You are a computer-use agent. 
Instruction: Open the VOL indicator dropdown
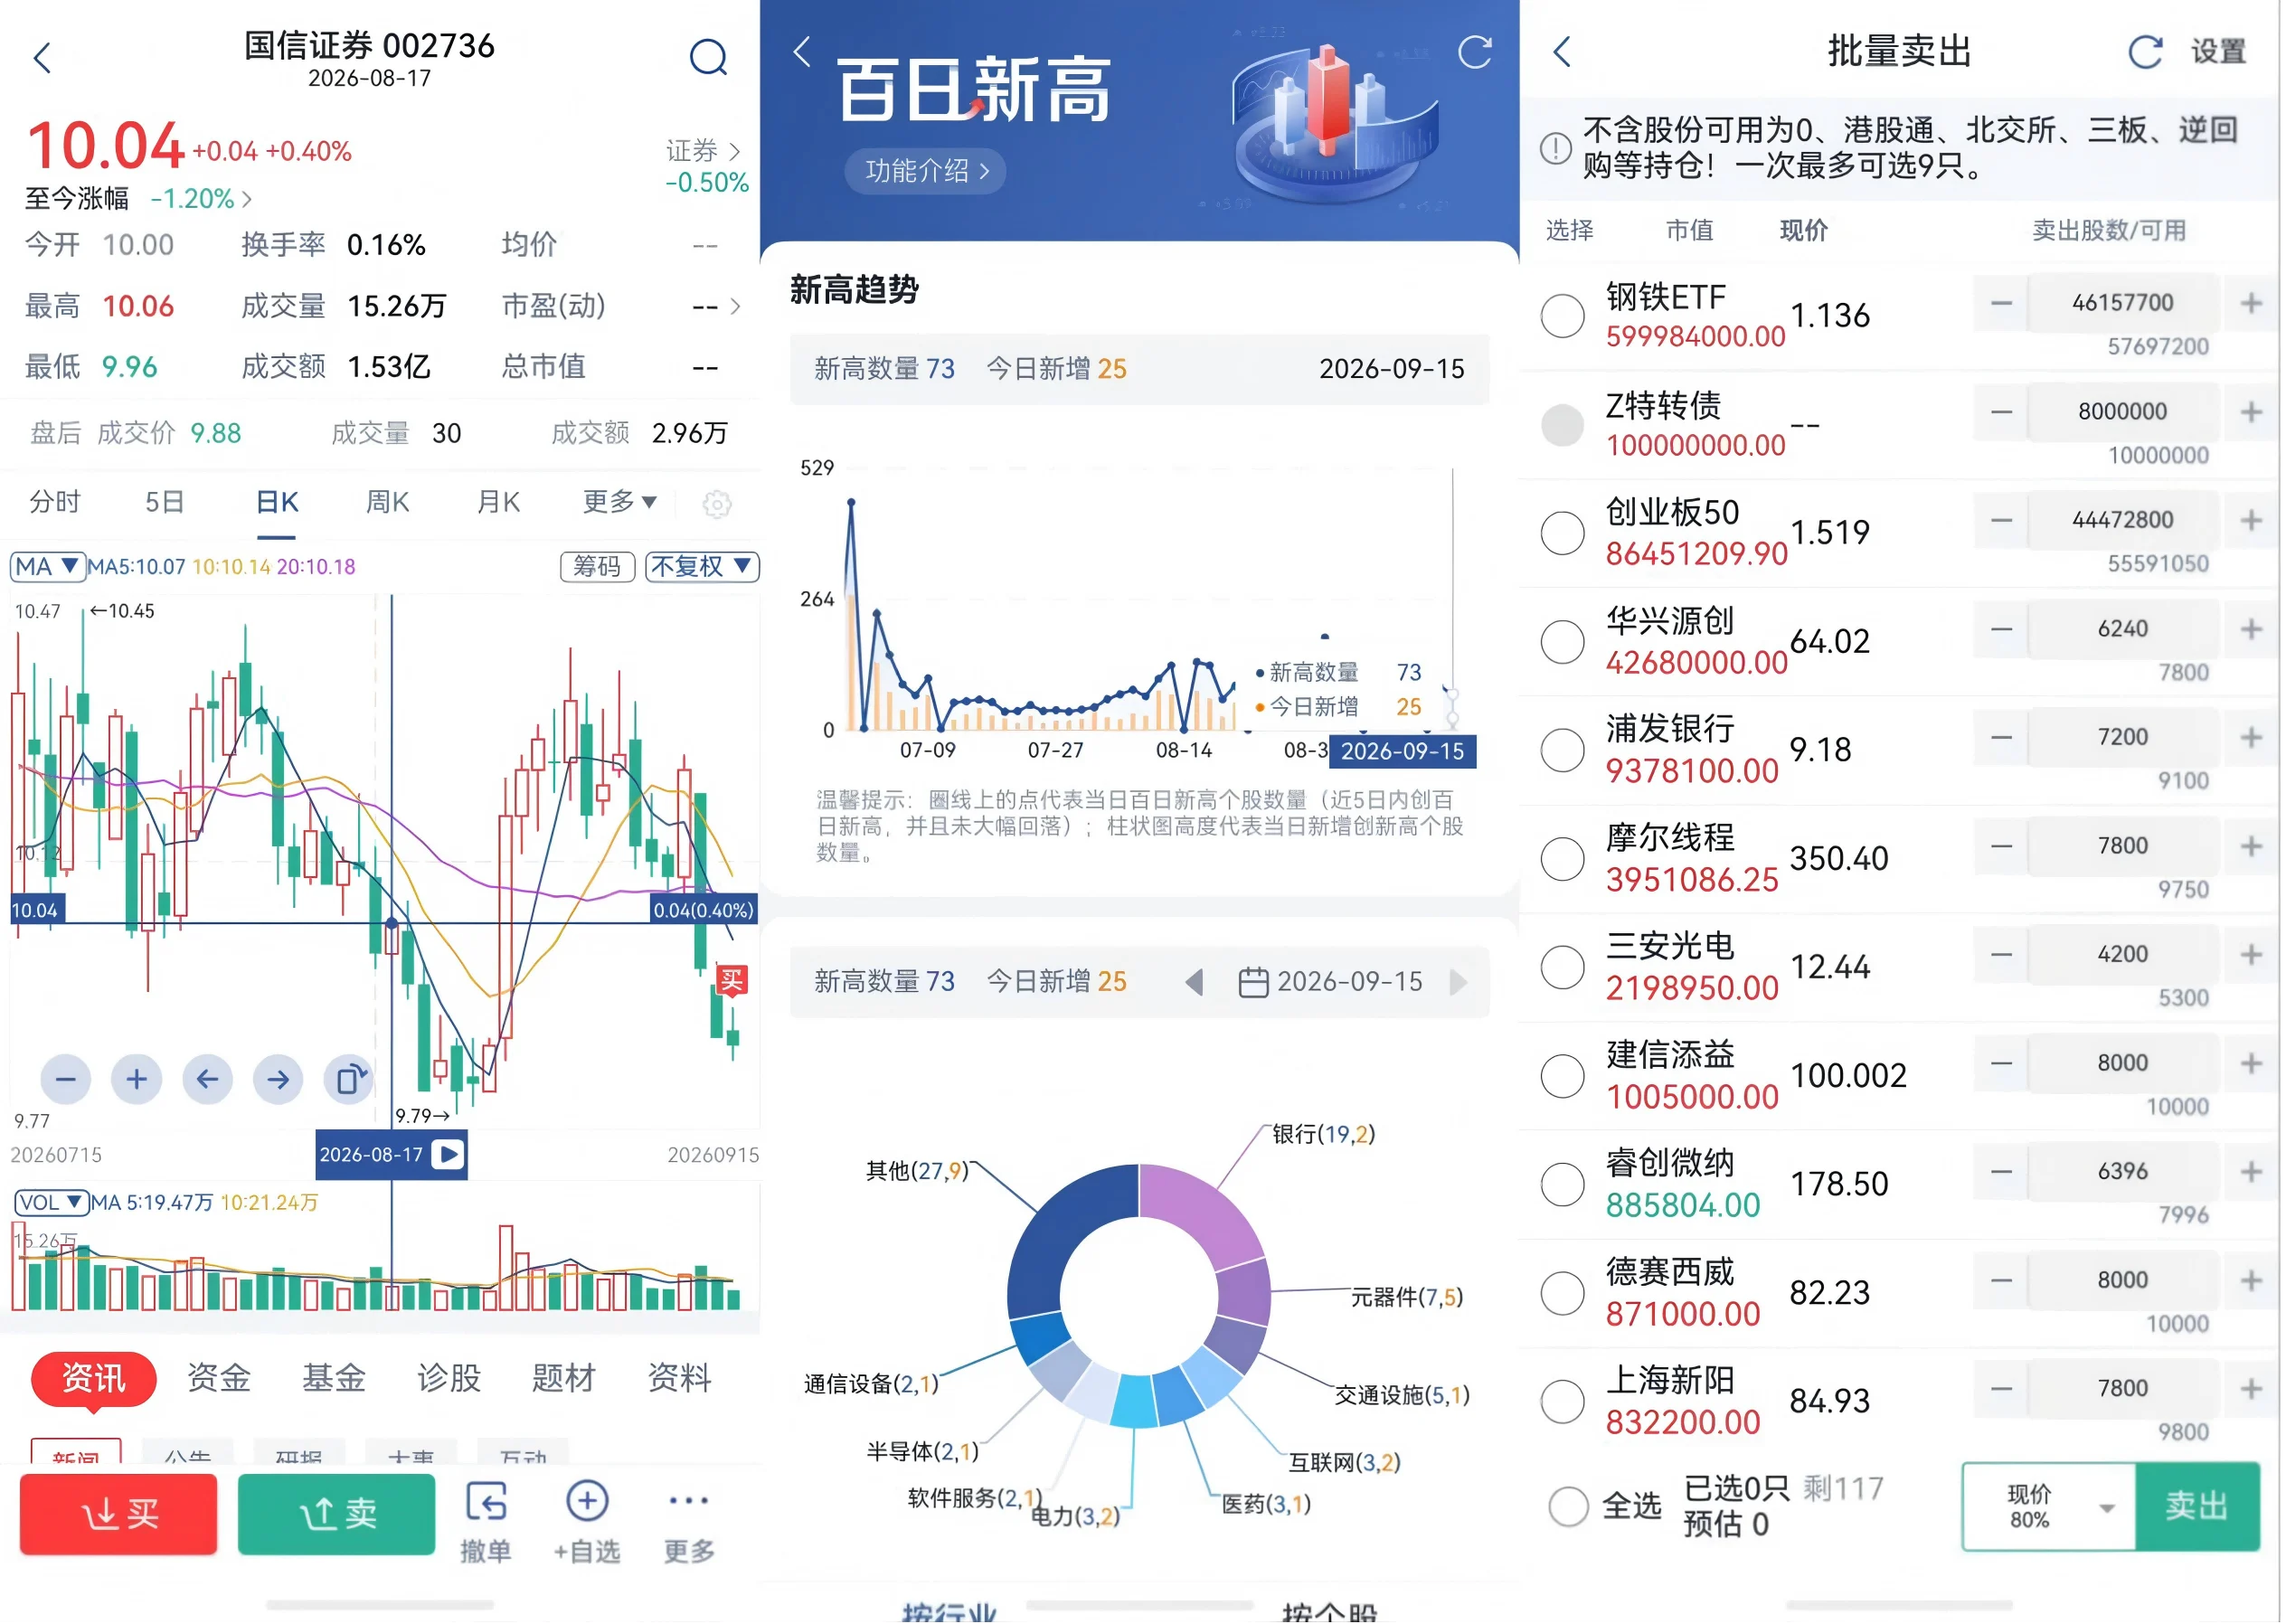click(x=51, y=1203)
